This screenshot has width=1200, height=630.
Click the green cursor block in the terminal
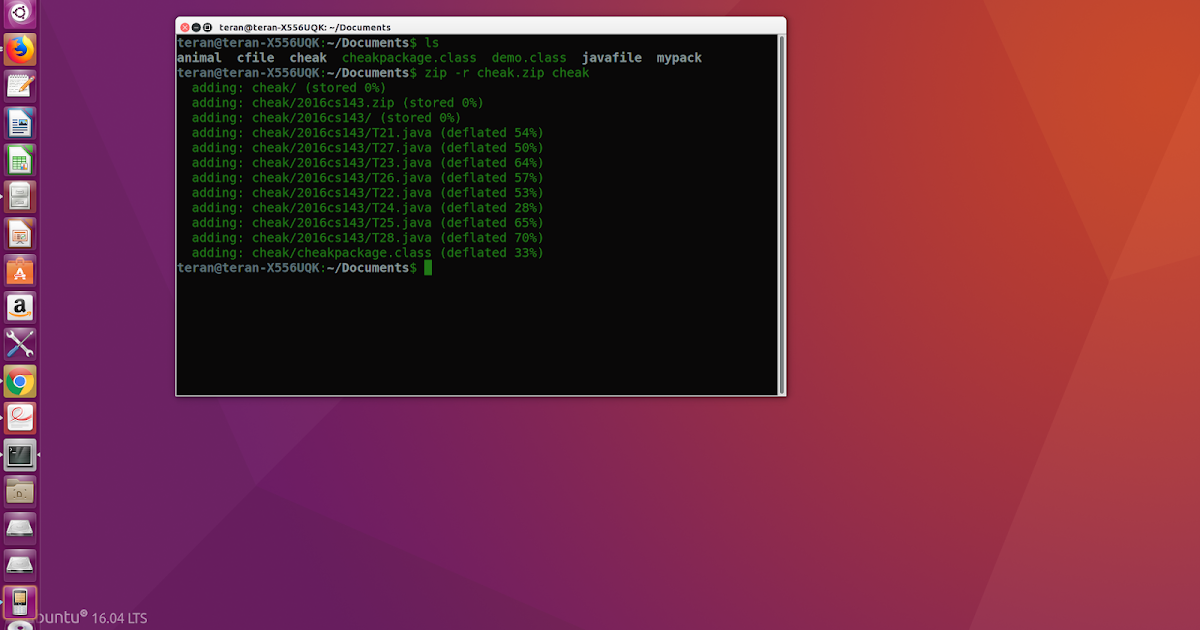[427, 267]
